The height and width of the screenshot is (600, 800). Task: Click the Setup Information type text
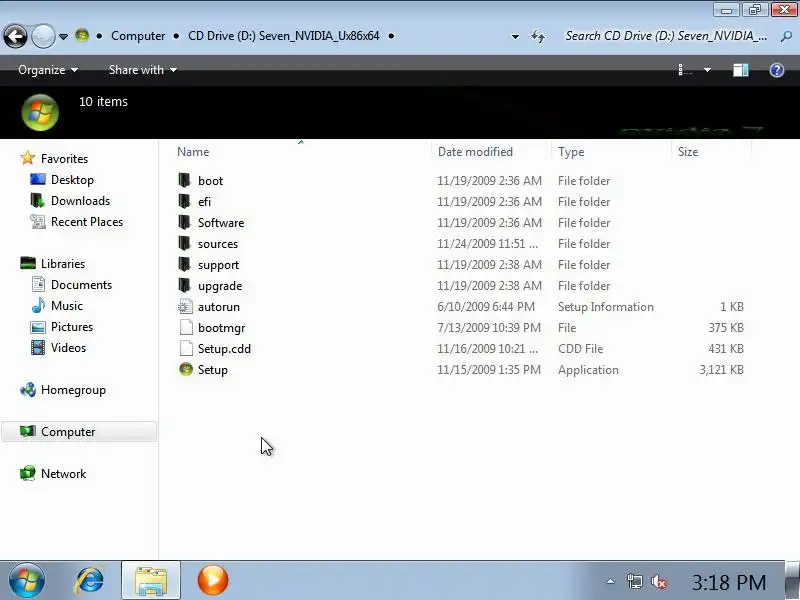606,307
